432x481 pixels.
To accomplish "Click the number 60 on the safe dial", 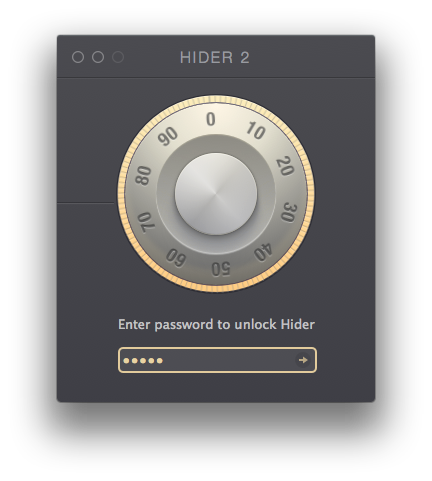I will point(176,258).
